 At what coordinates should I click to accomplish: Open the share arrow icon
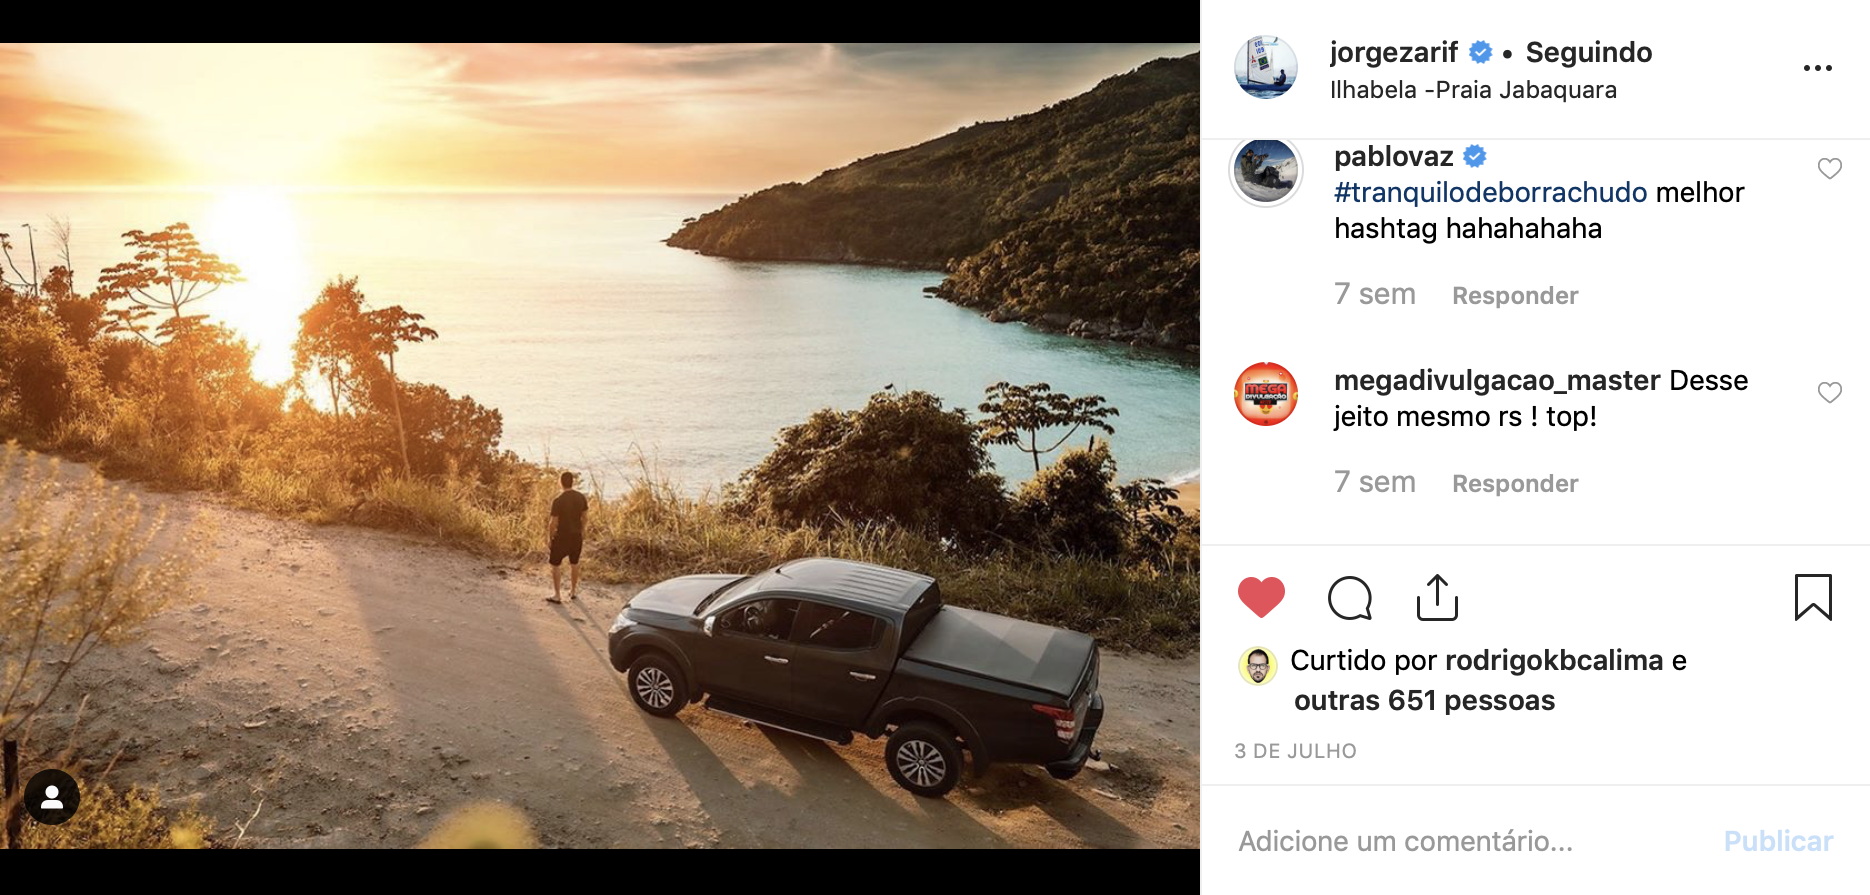(x=1437, y=597)
